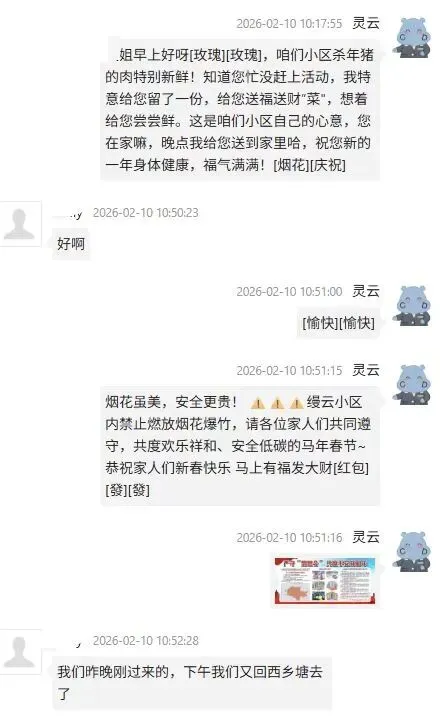
Task: Open the poster image thumbnail sent at 10:51:16
Action: pos(325,580)
